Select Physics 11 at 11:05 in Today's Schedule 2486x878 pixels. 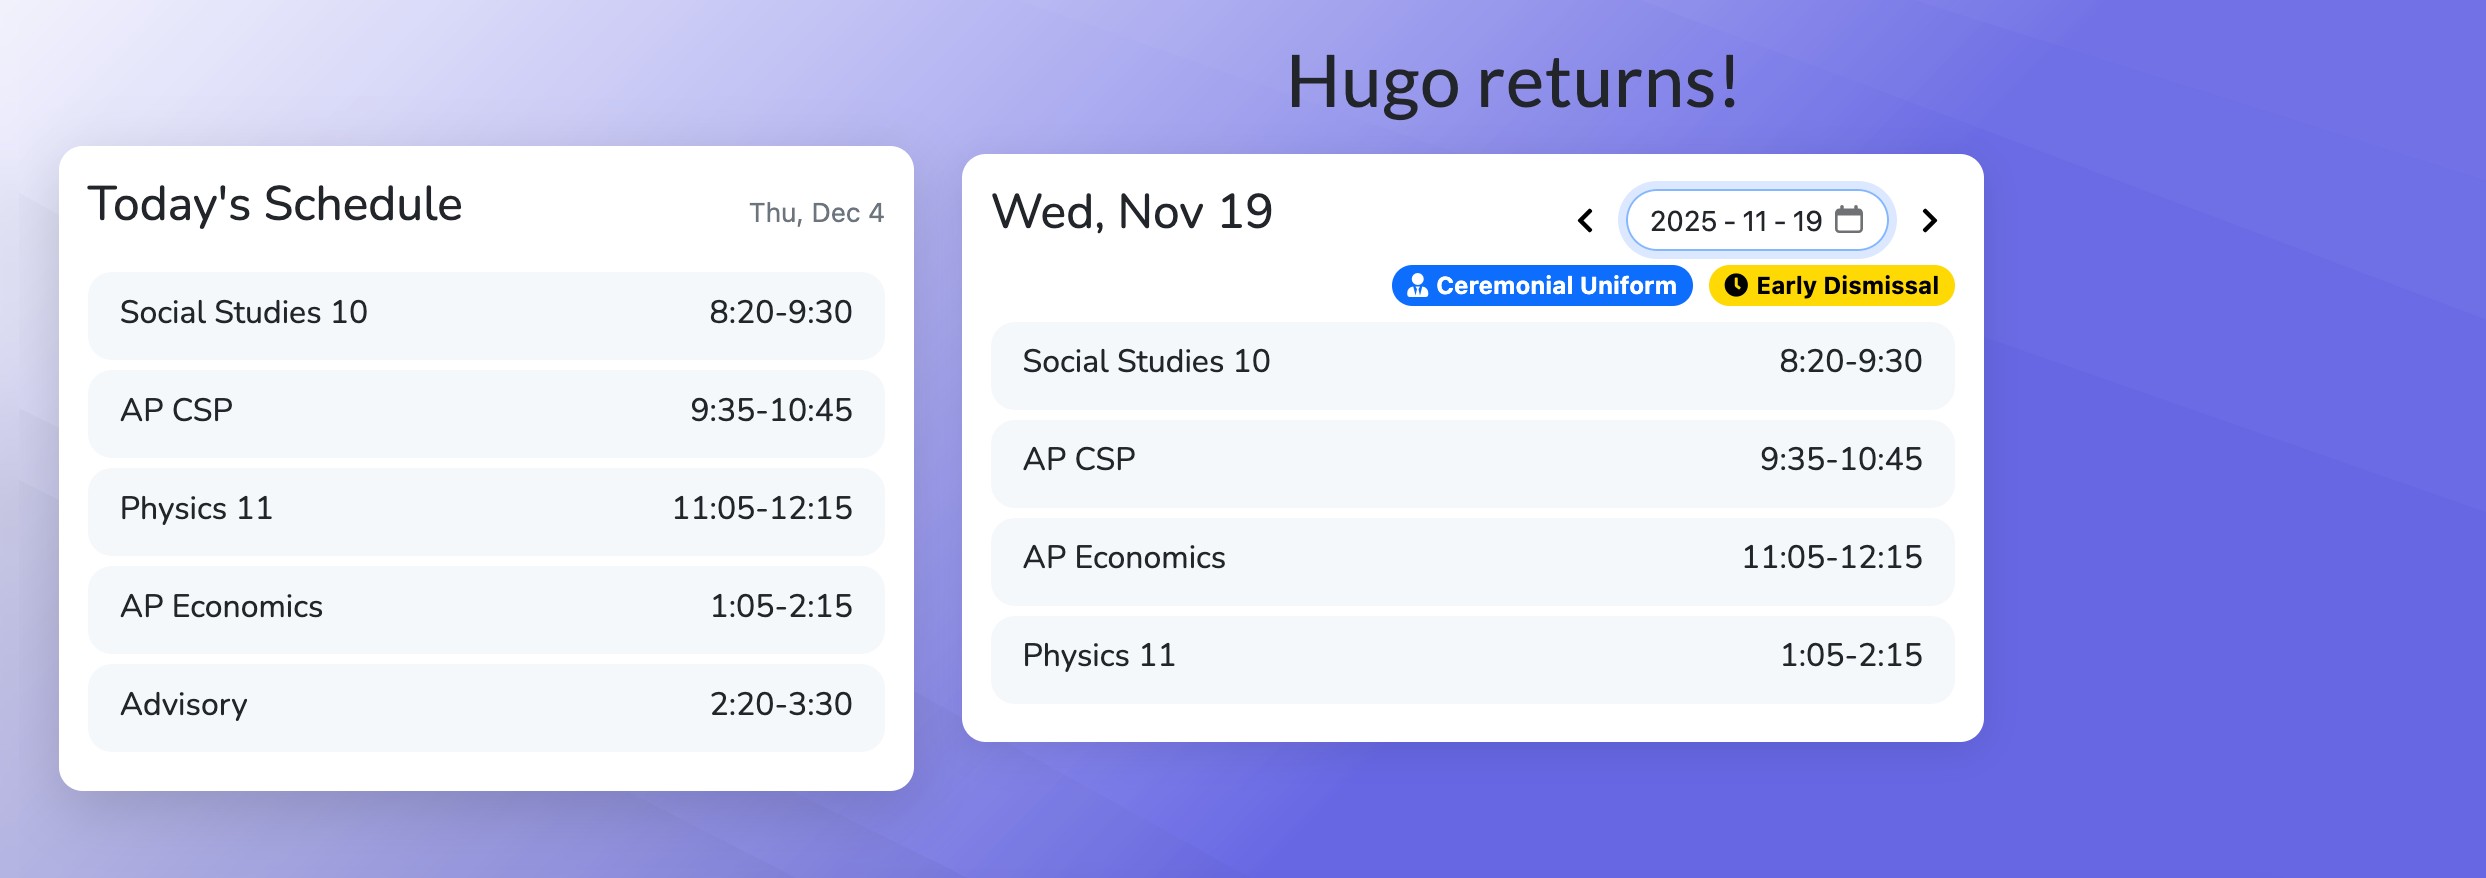click(486, 509)
